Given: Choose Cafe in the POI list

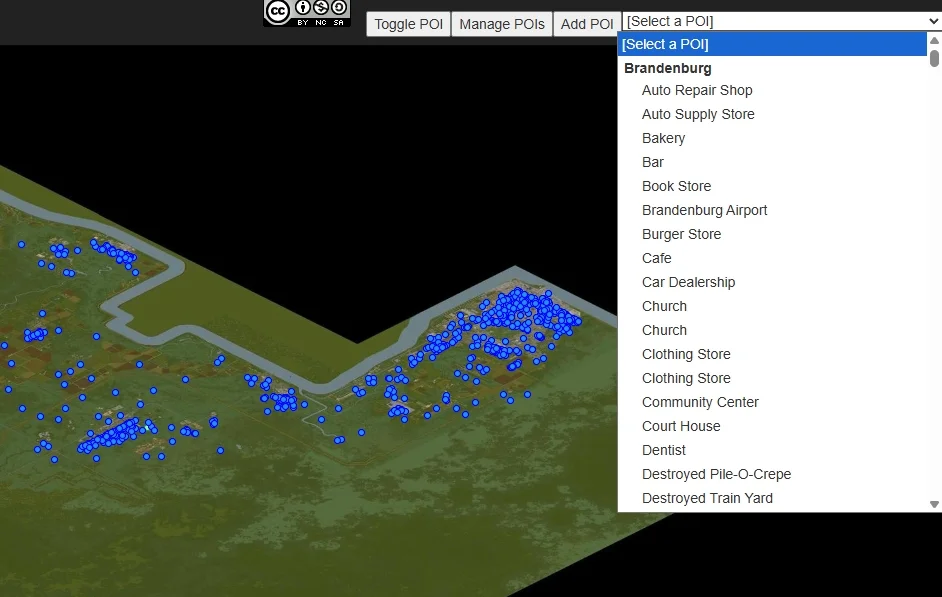Looking at the screenshot, I should [773, 258].
